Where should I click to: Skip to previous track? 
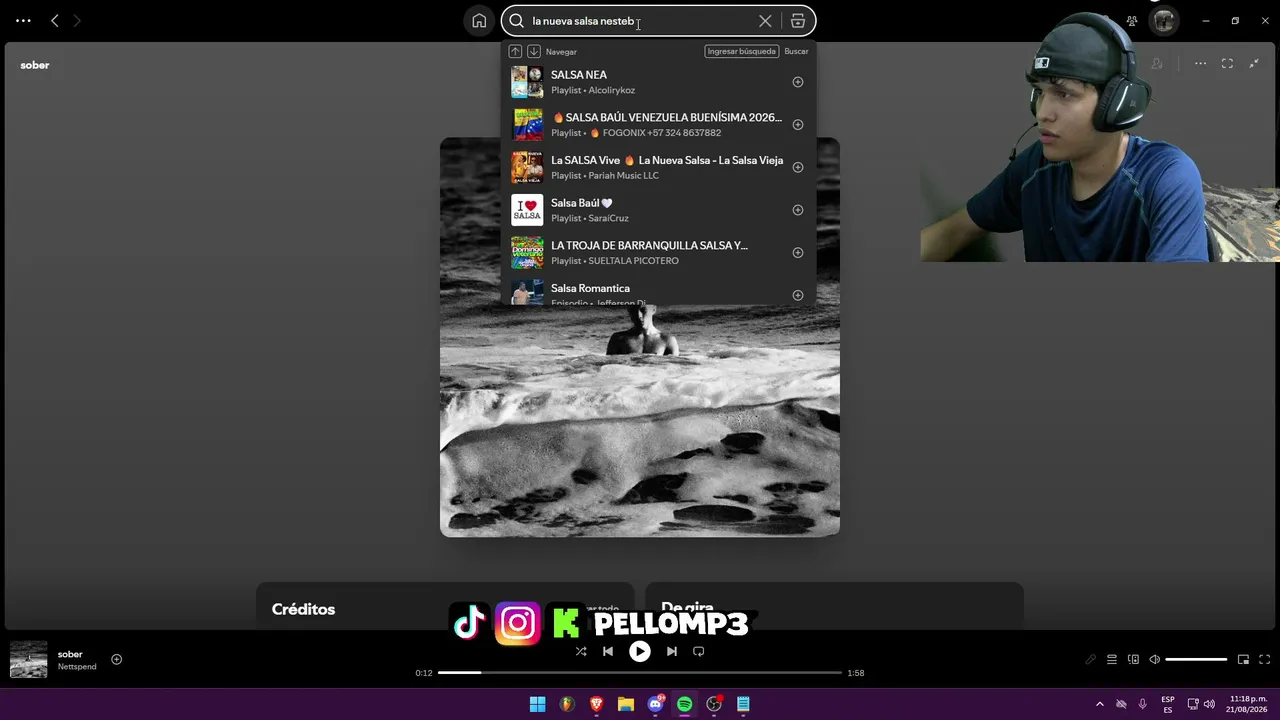(608, 651)
